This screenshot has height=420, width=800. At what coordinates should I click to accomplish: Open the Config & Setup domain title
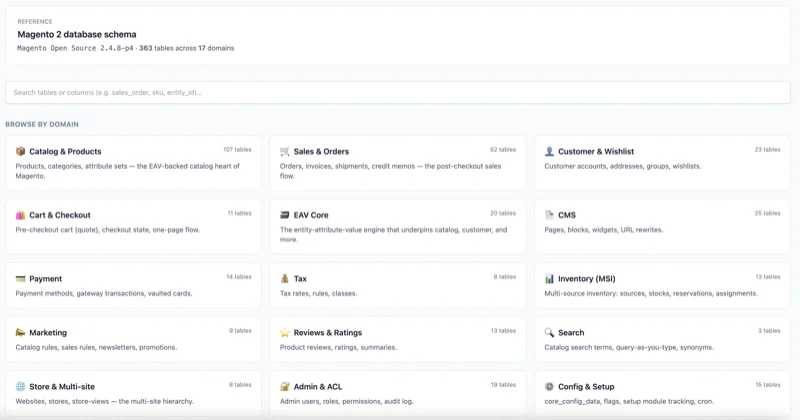click(586, 386)
